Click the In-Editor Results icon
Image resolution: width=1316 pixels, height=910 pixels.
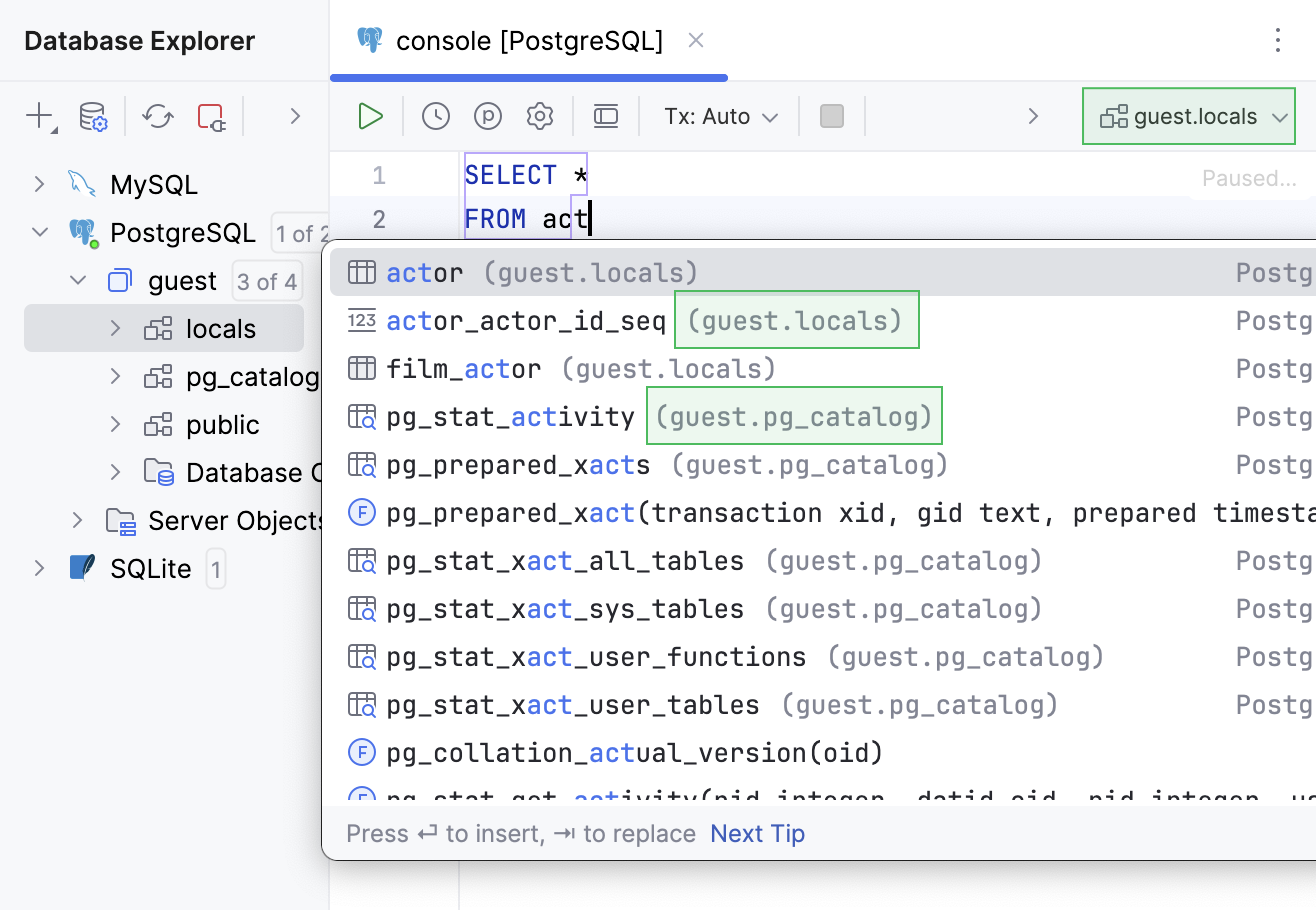[x=606, y=116]
